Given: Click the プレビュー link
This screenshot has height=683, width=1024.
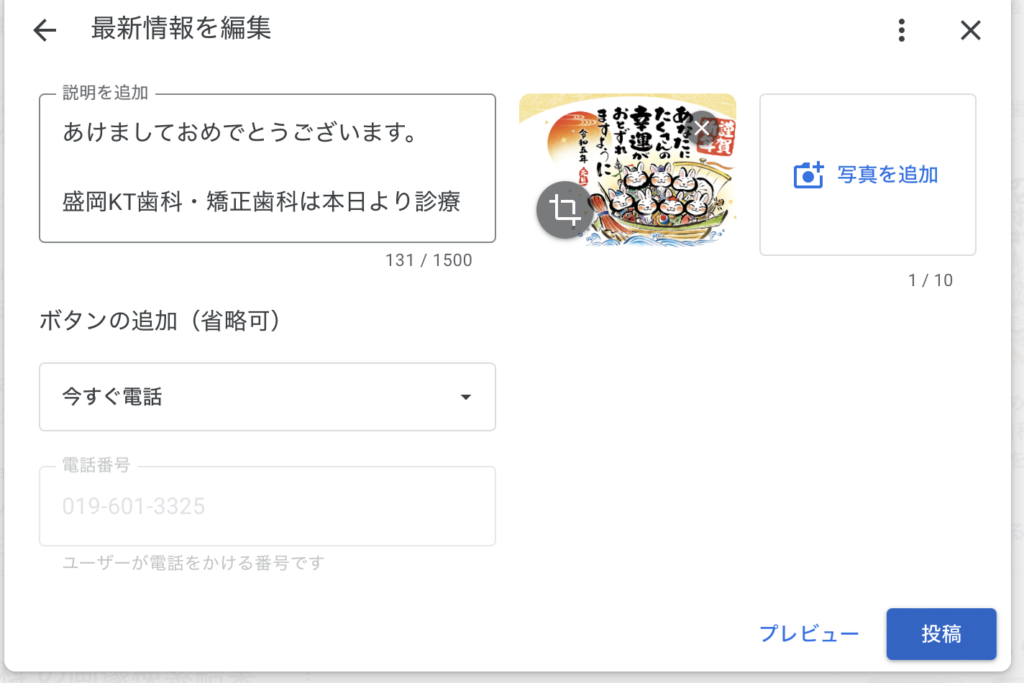Looking at the screenshot, I should 809,634.
